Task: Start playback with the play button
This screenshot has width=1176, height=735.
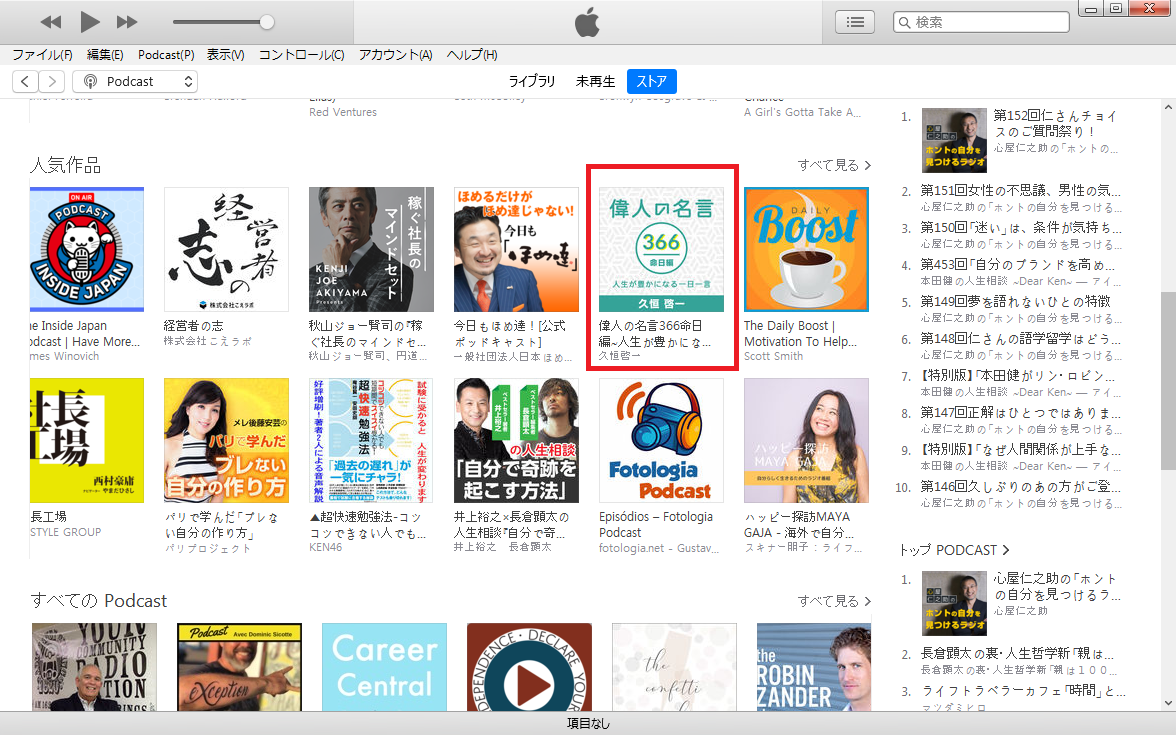Action: 90,22
